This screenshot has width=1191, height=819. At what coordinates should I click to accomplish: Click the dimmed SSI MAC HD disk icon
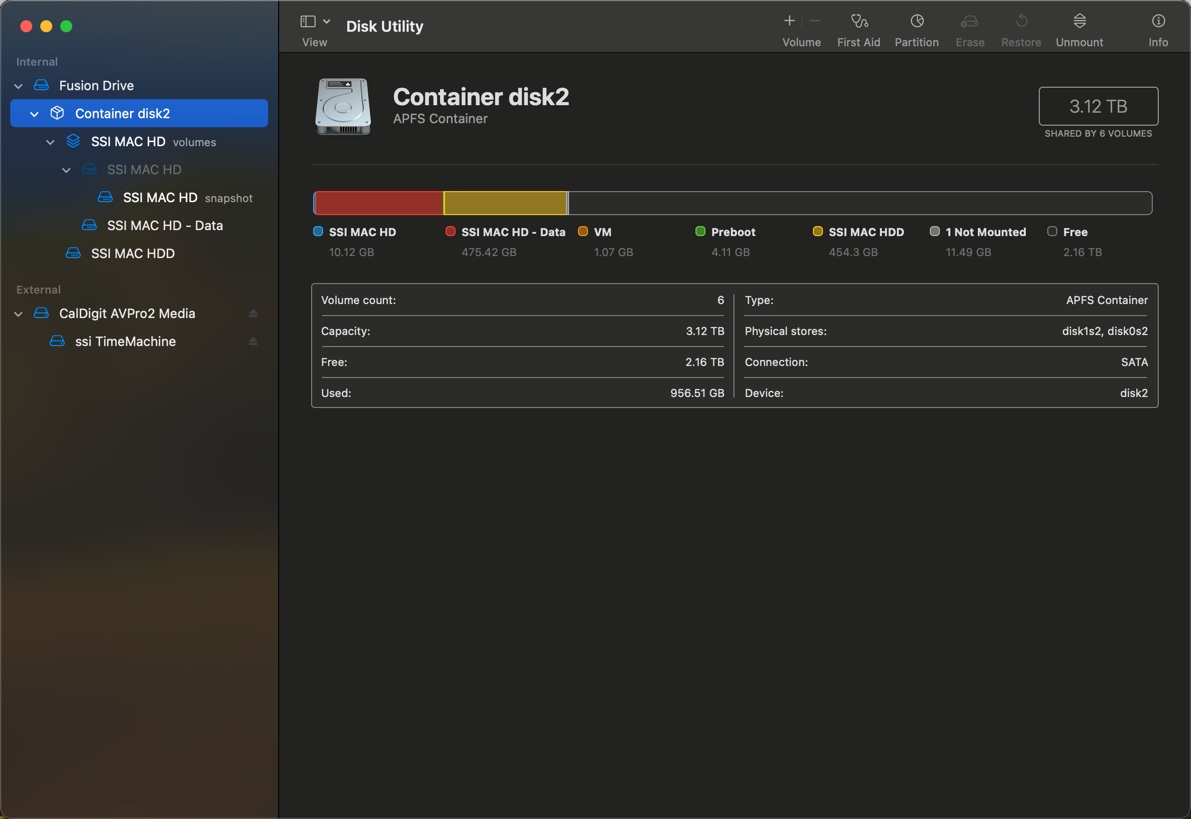point(89,169)
